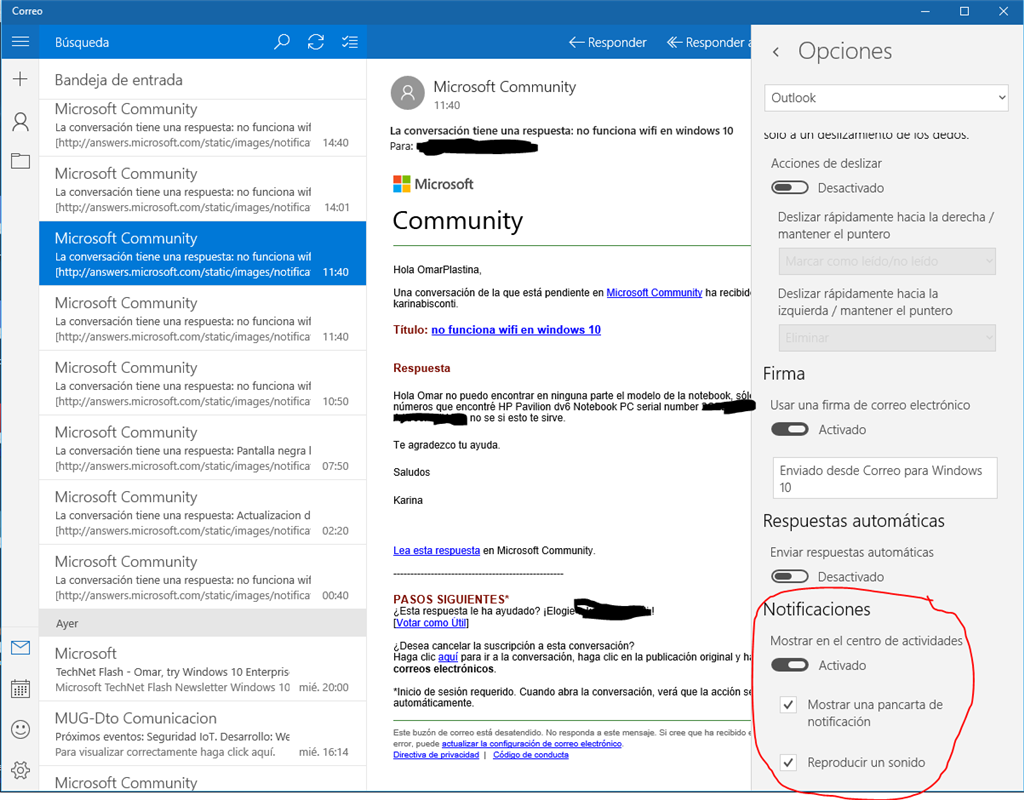Go back from Opciones panel

click(776, 52)
